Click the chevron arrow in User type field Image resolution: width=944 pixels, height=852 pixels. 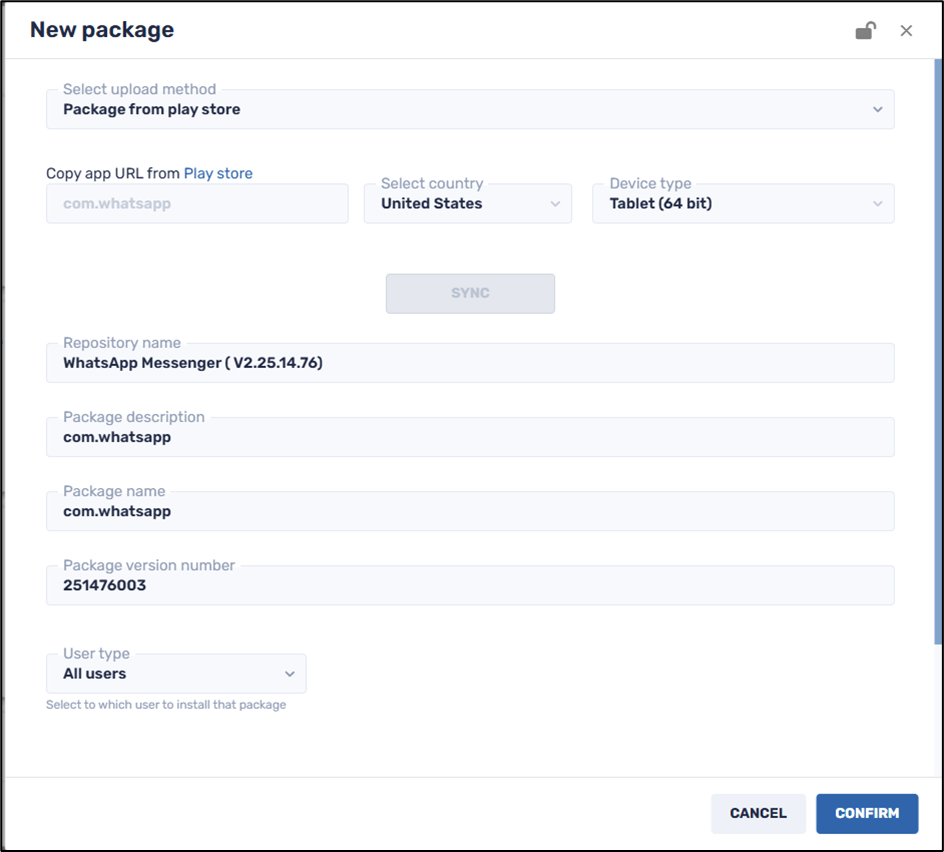pyautogui.click(x=290, y=674)
